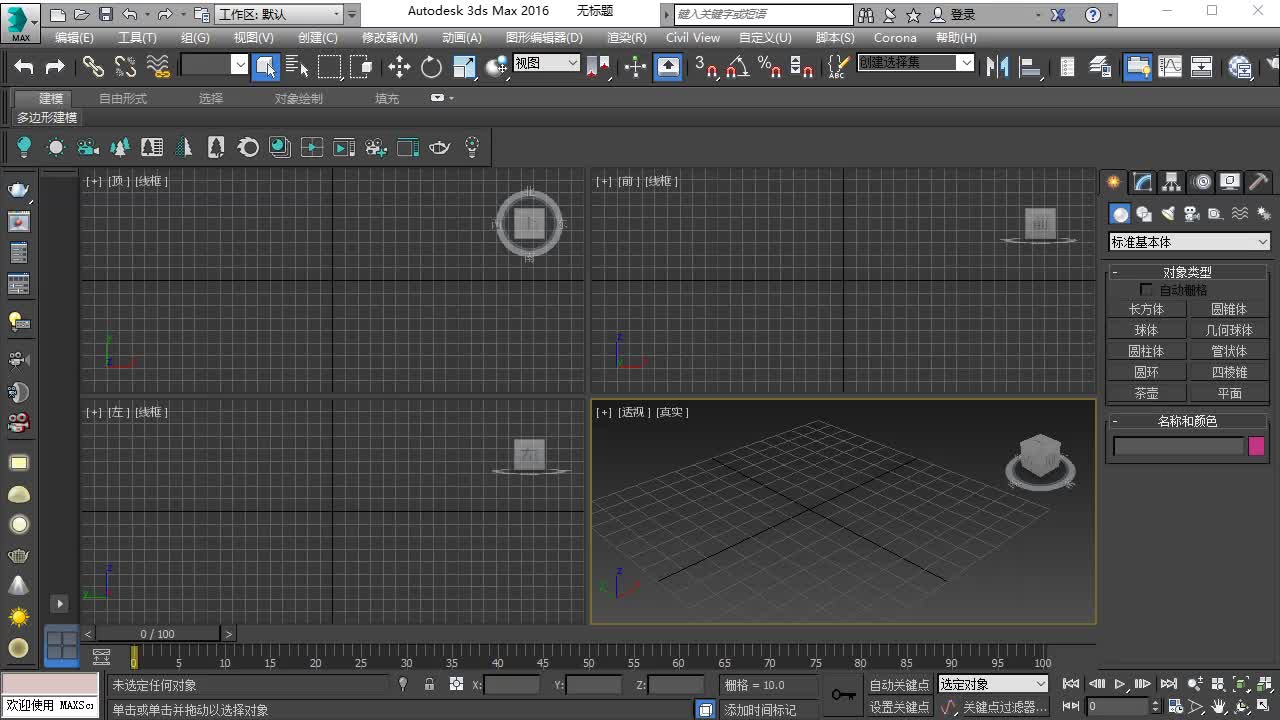The image size is (1280, 720).
Task: Open the 标准基本体 dropdown
Action: click(x=1189, y=242)
